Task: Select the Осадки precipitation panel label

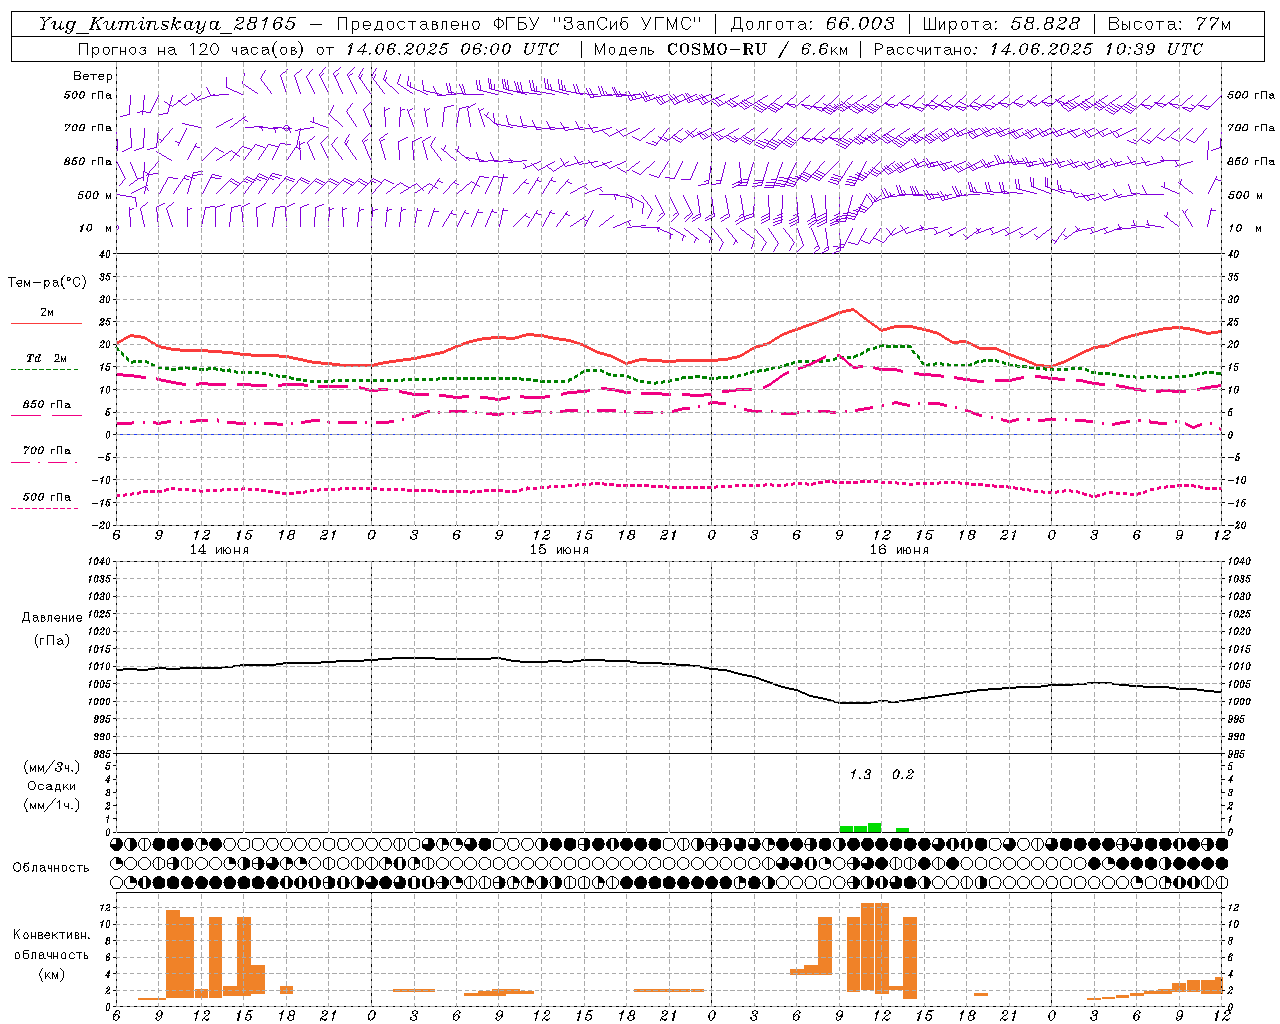Action: point(51,786)
